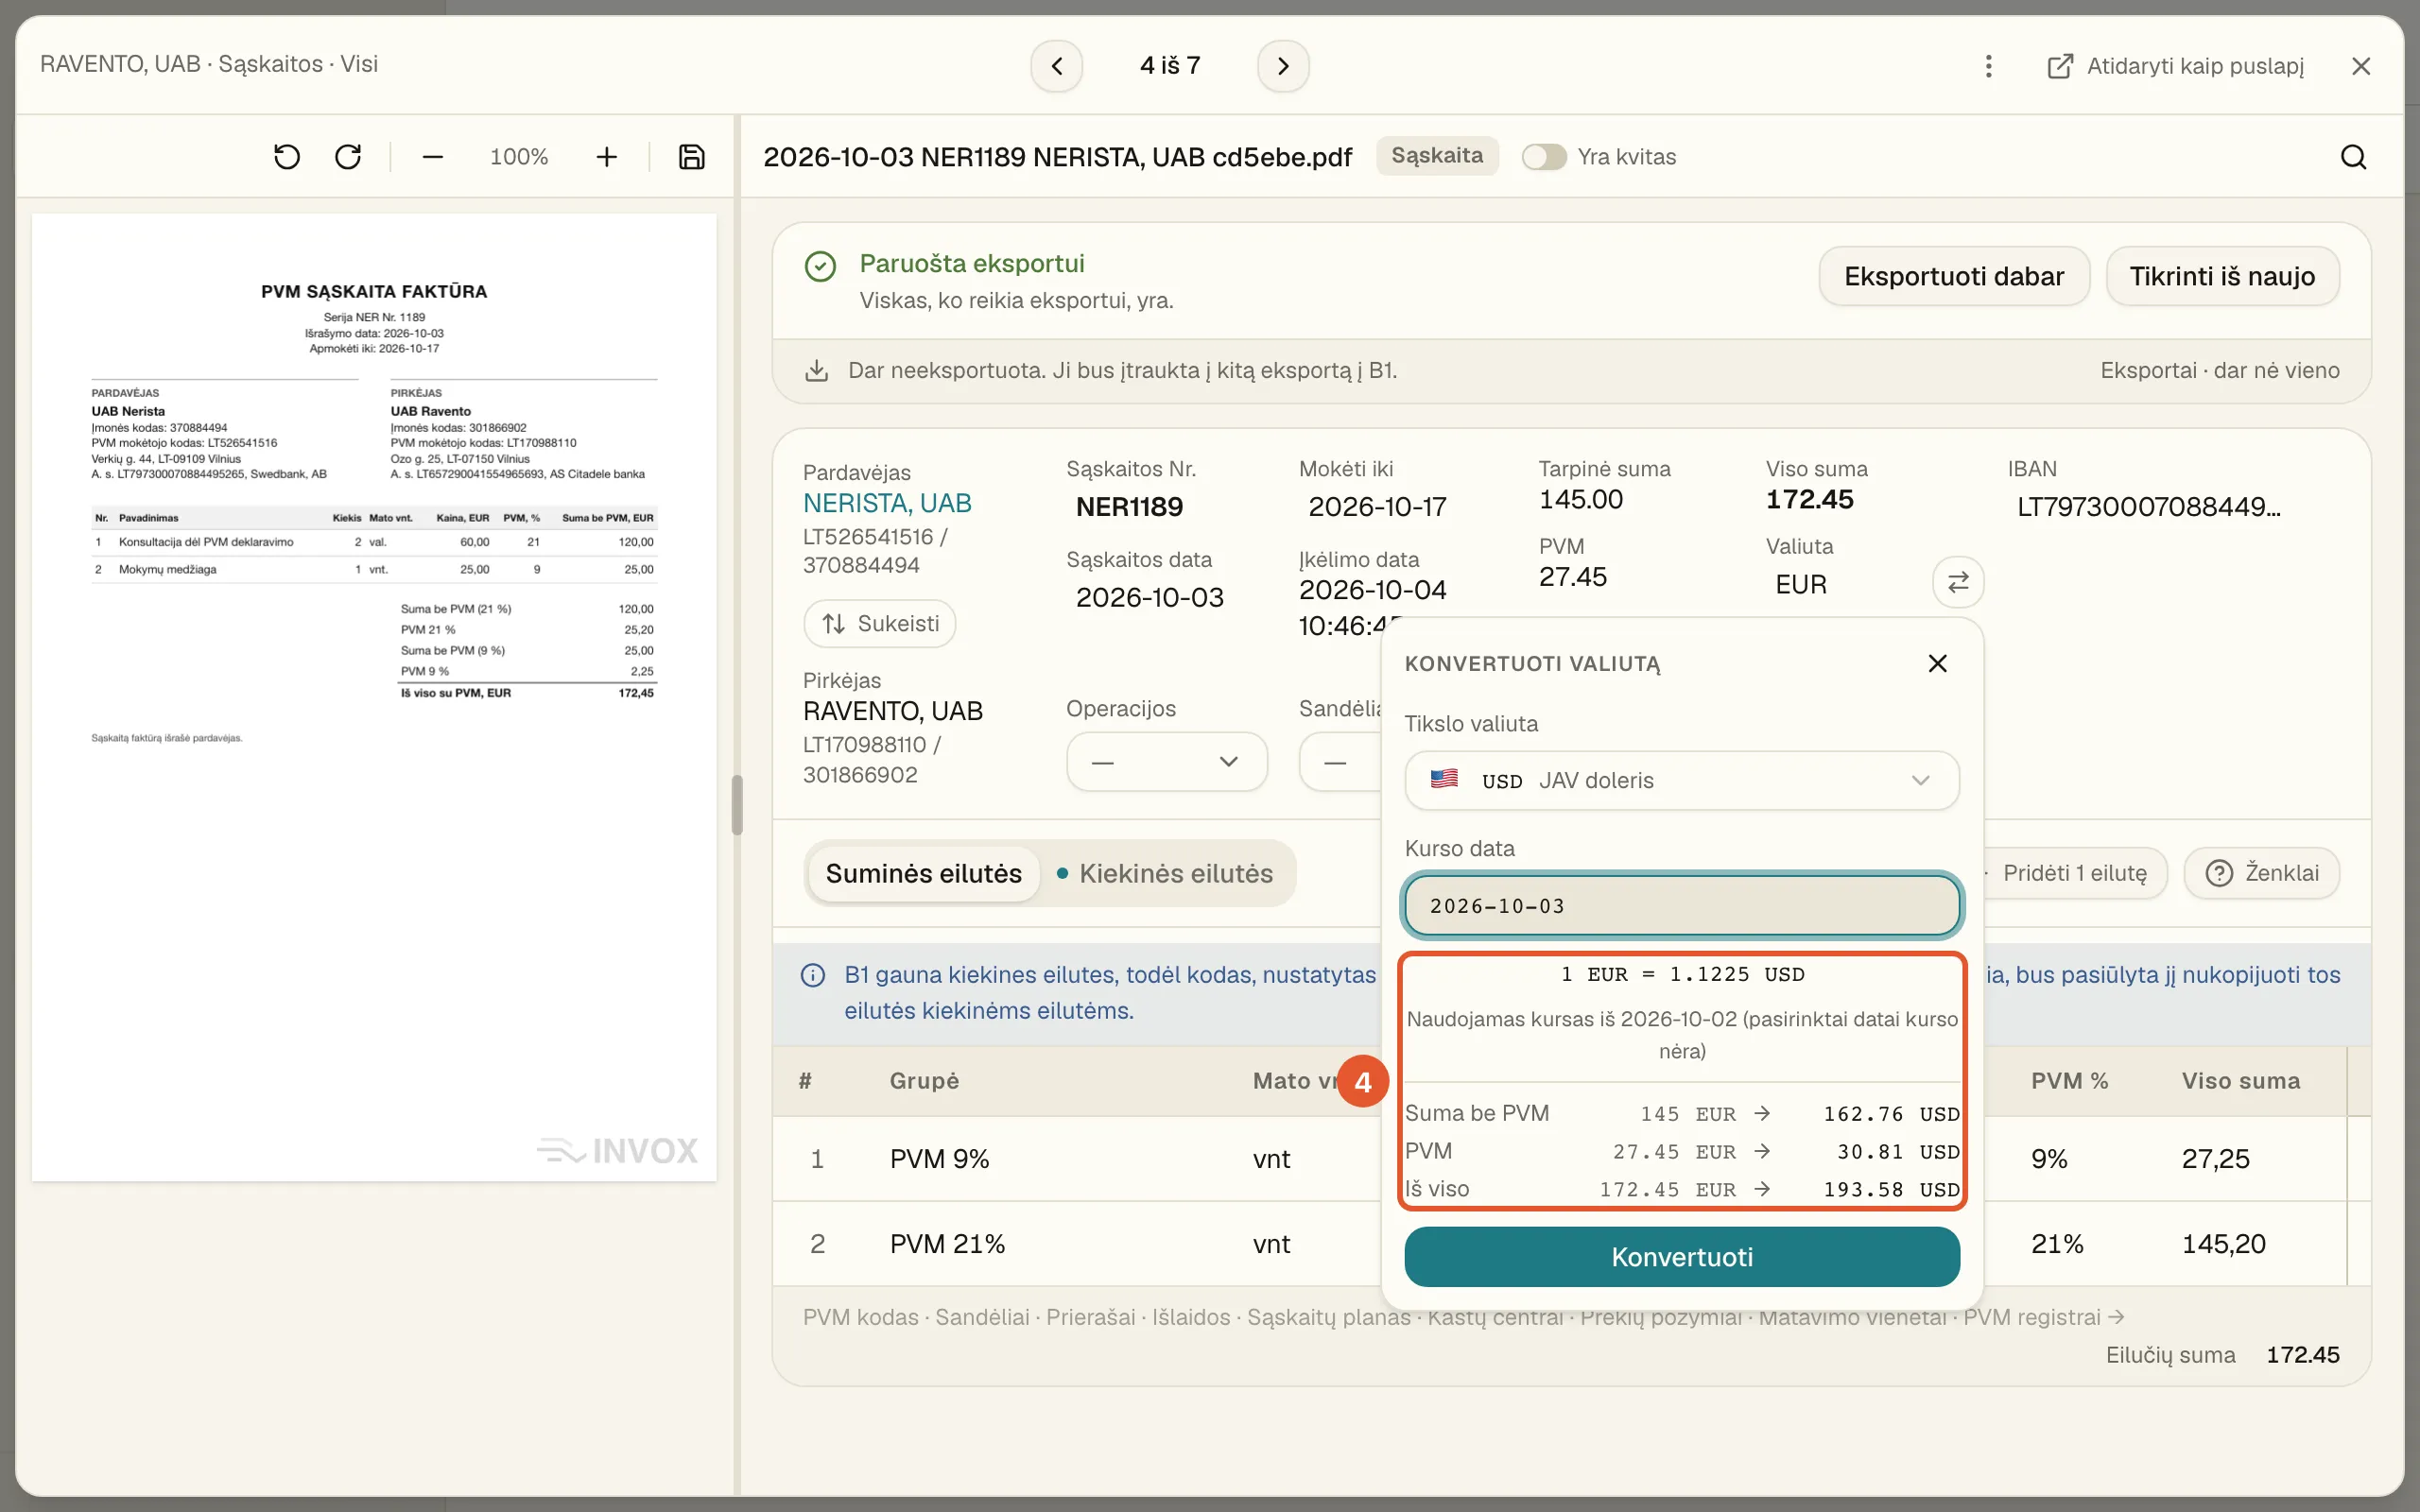Click the Valiuta EUR field
Viewport: 2420px width, 1512px height.
(1800, 585)
